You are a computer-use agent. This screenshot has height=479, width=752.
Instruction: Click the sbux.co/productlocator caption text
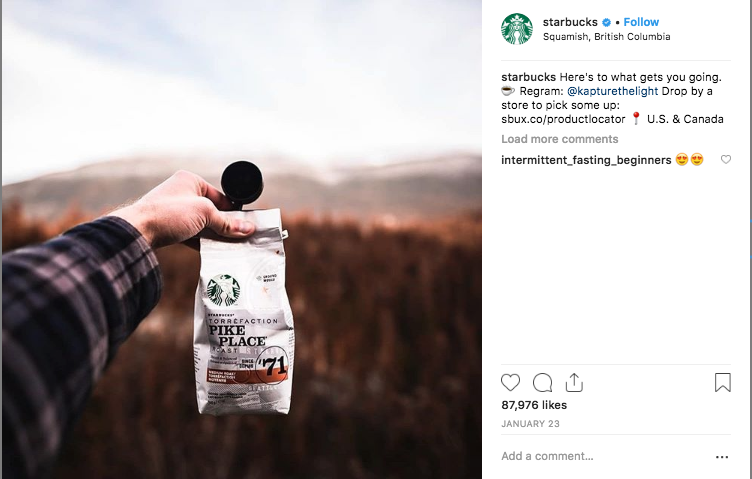pos(564,119)
